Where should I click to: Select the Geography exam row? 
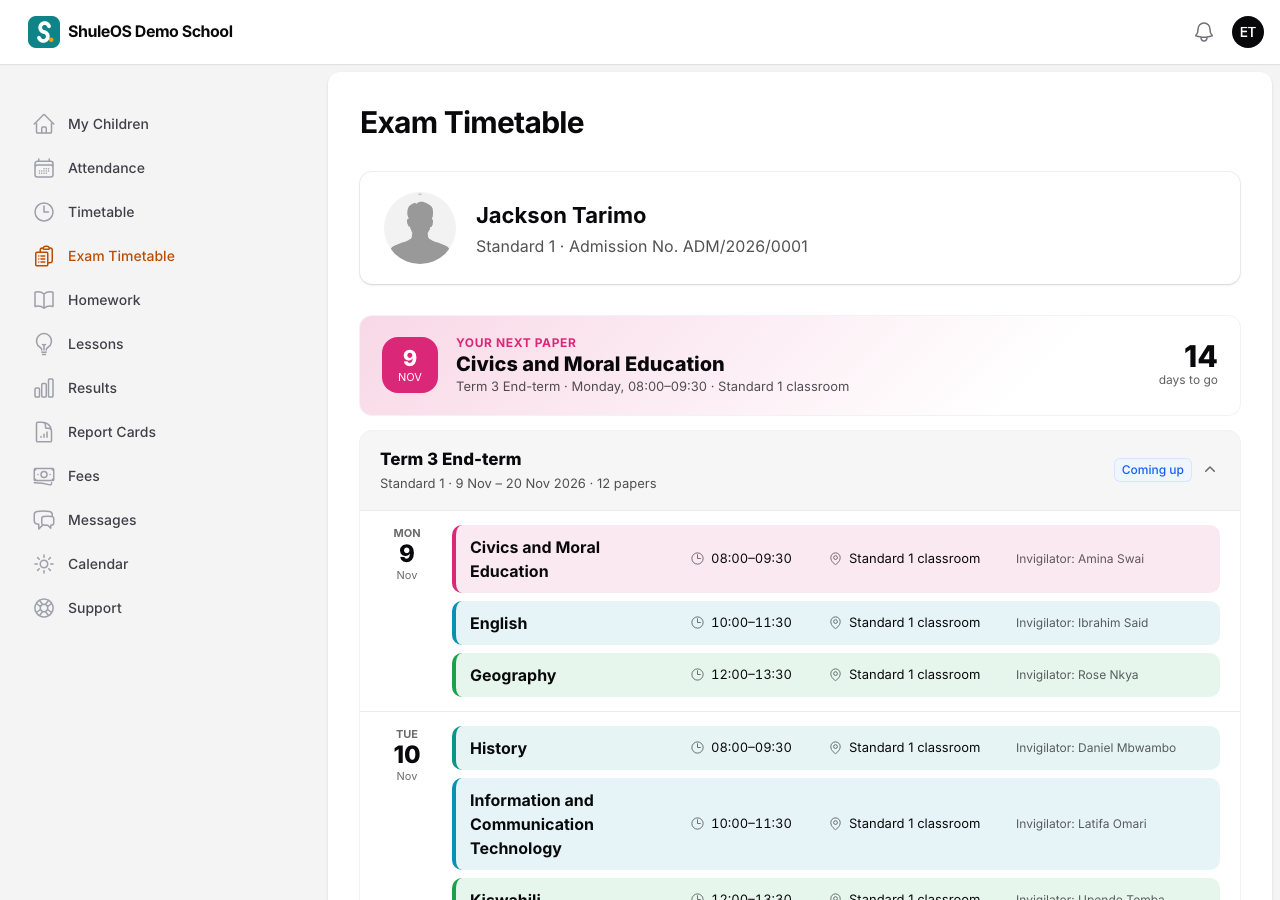pyautogui.click(x=836, y=675)
